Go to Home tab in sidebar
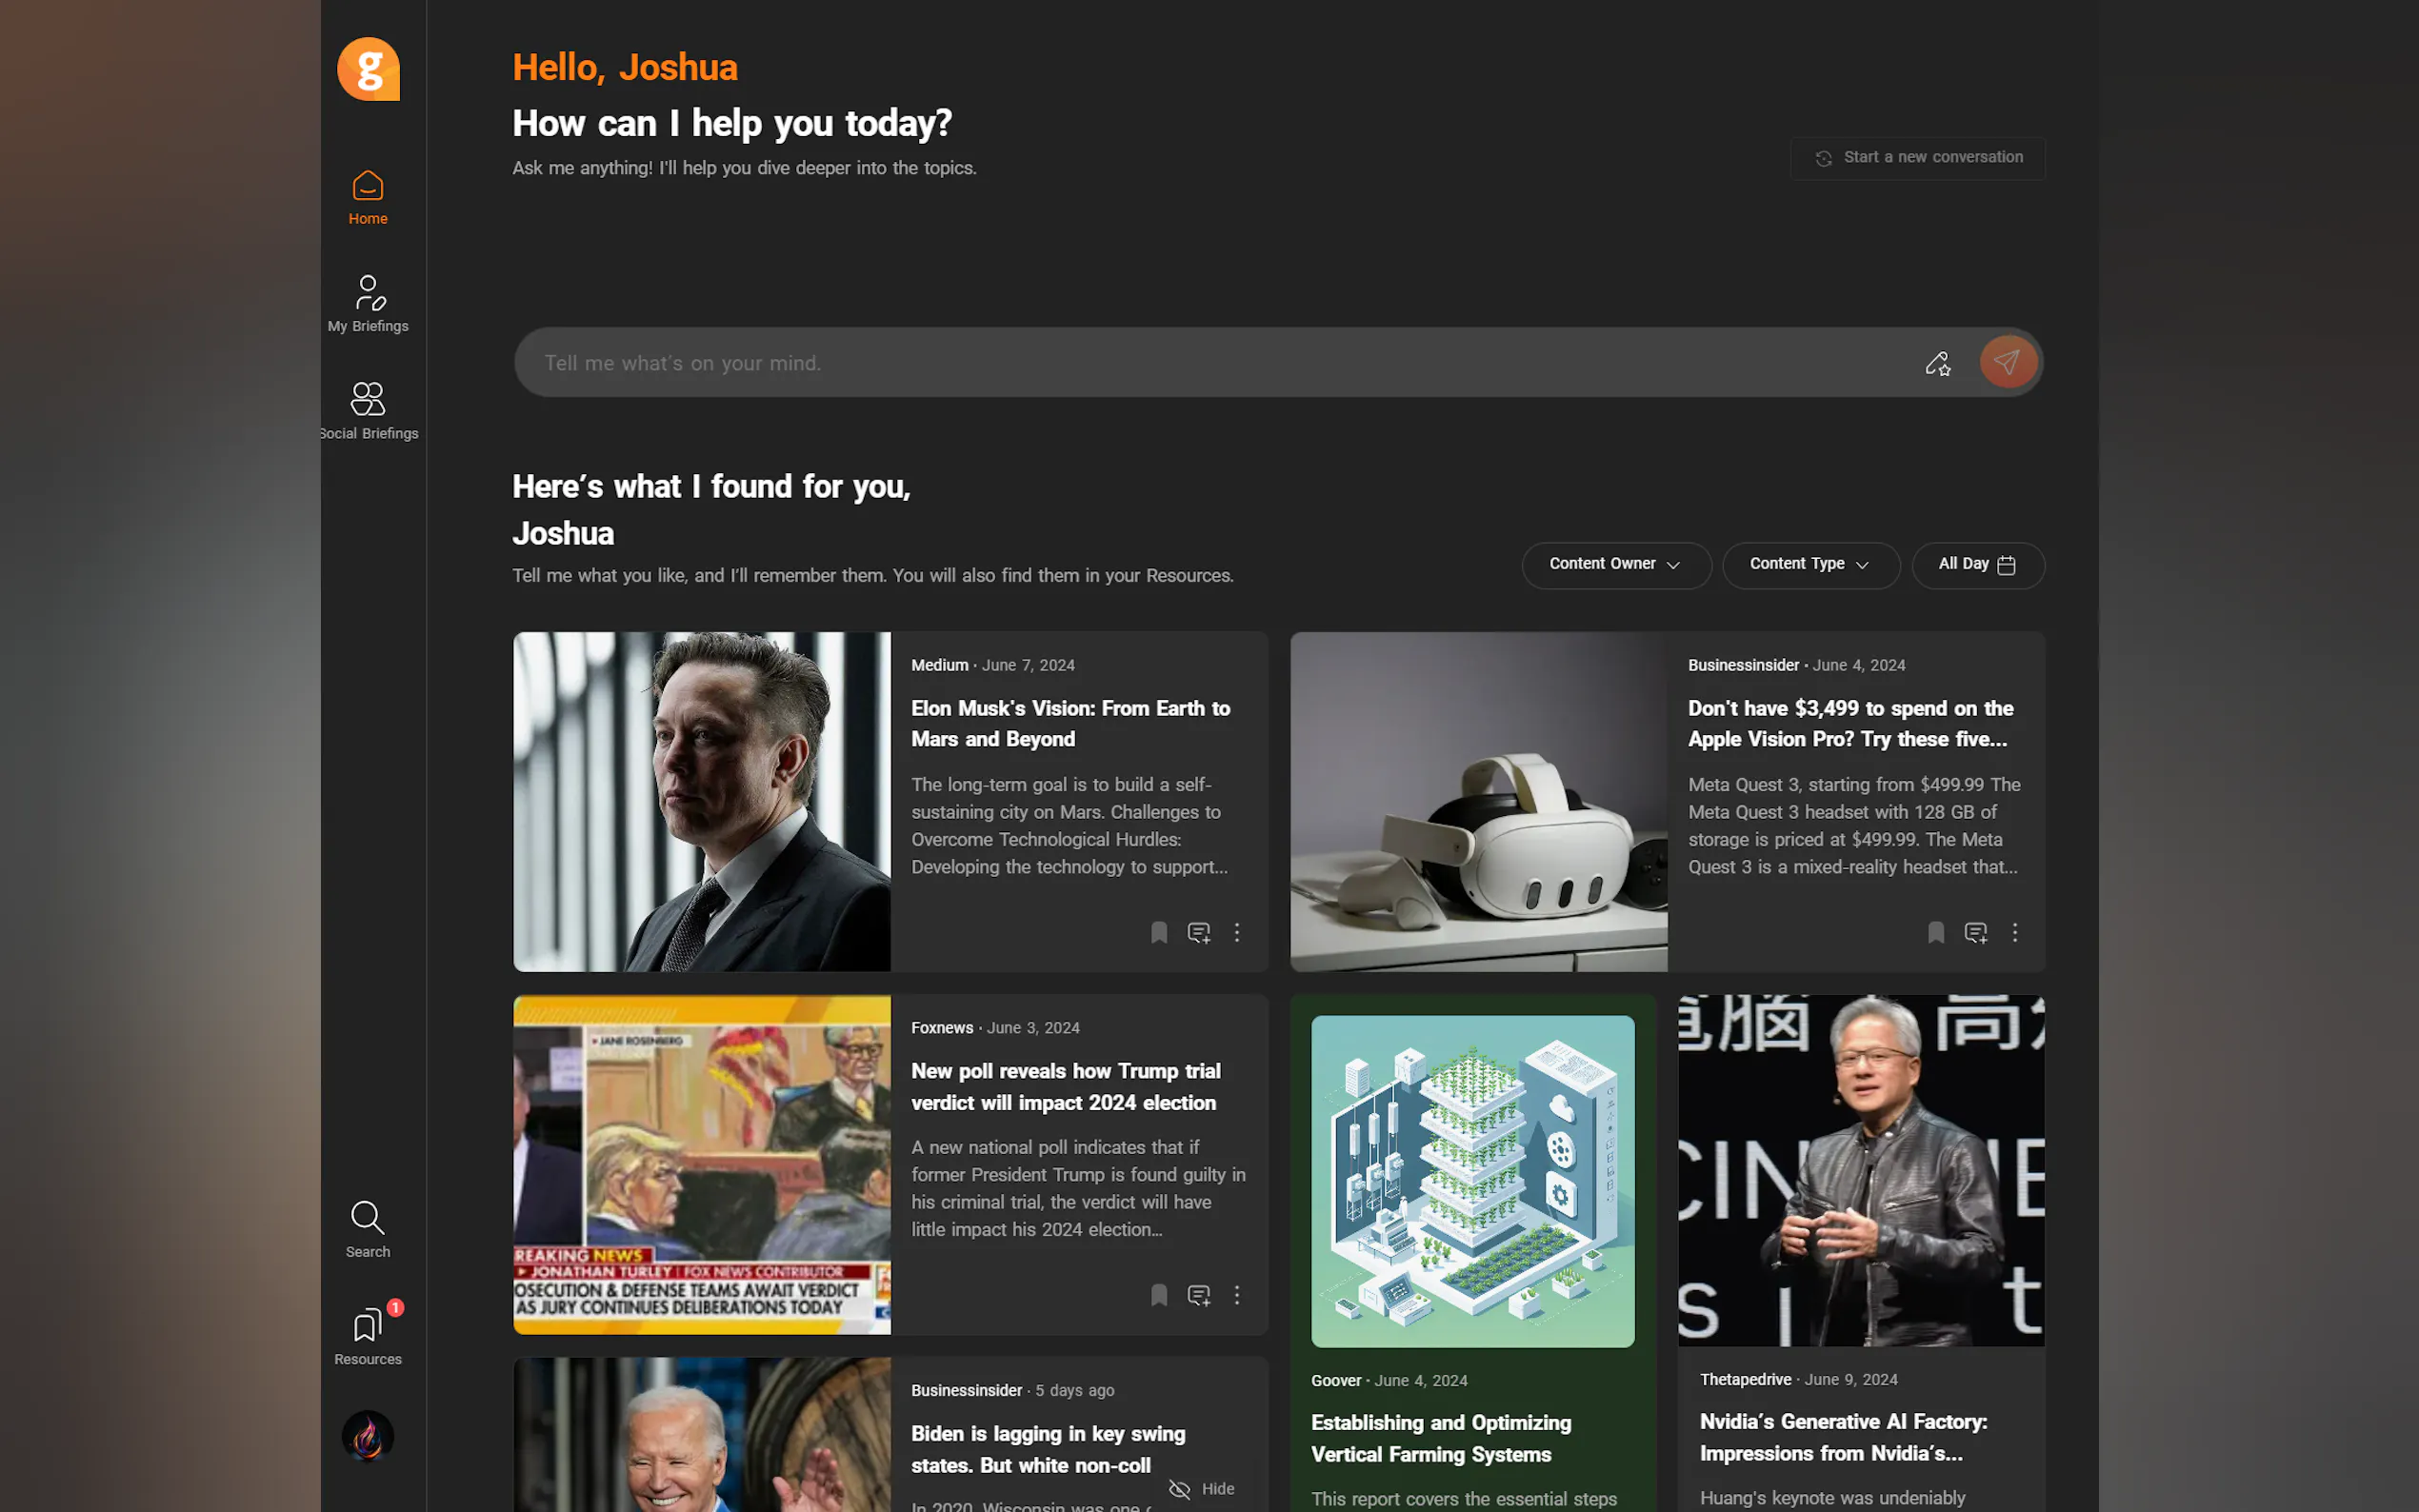 tap(368, 197)
